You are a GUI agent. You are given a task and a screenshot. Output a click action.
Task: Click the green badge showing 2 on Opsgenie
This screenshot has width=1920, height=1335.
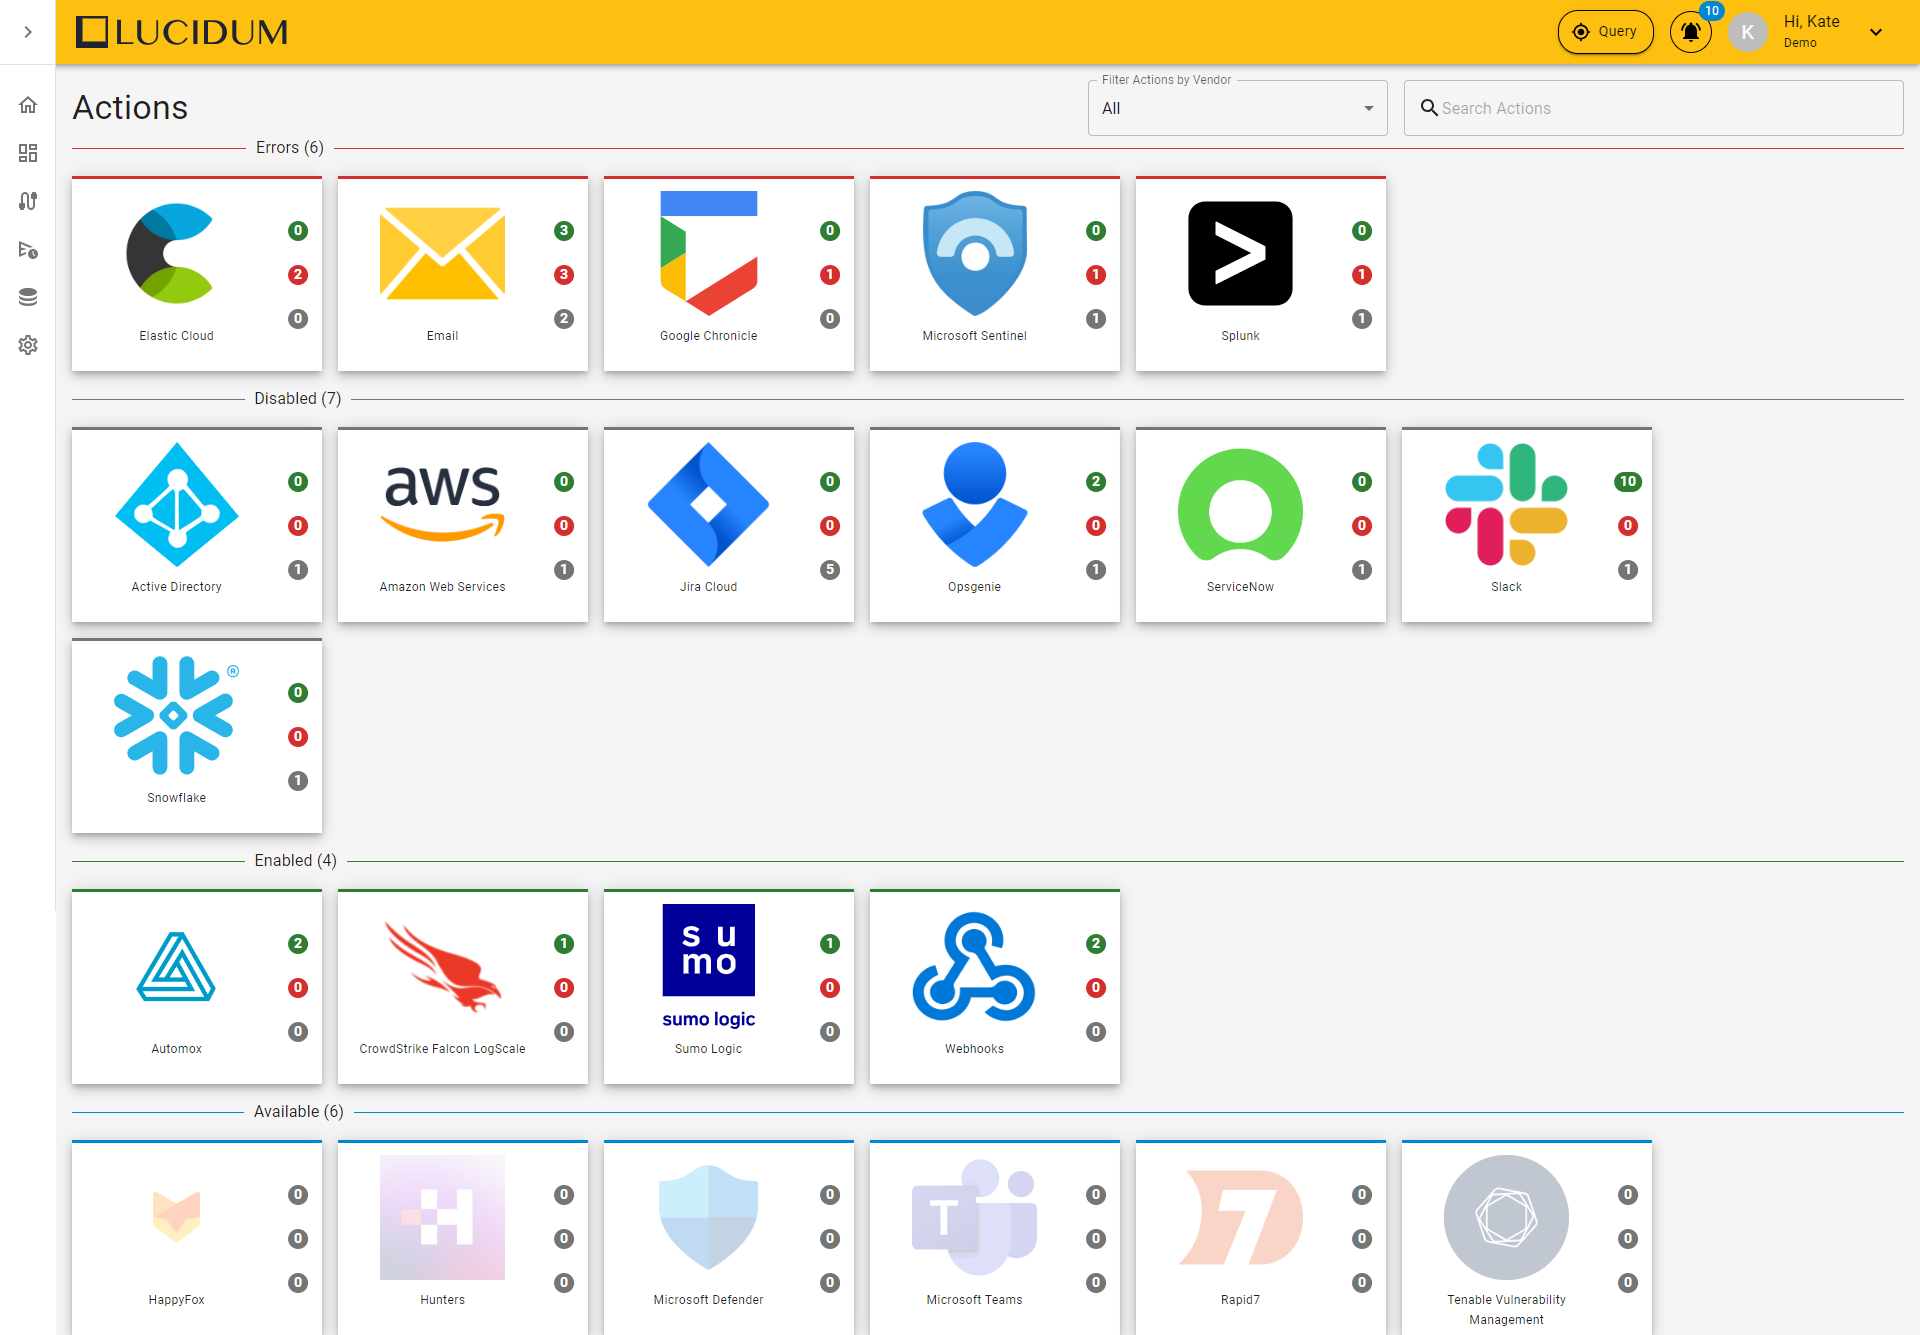[1096, 482]
